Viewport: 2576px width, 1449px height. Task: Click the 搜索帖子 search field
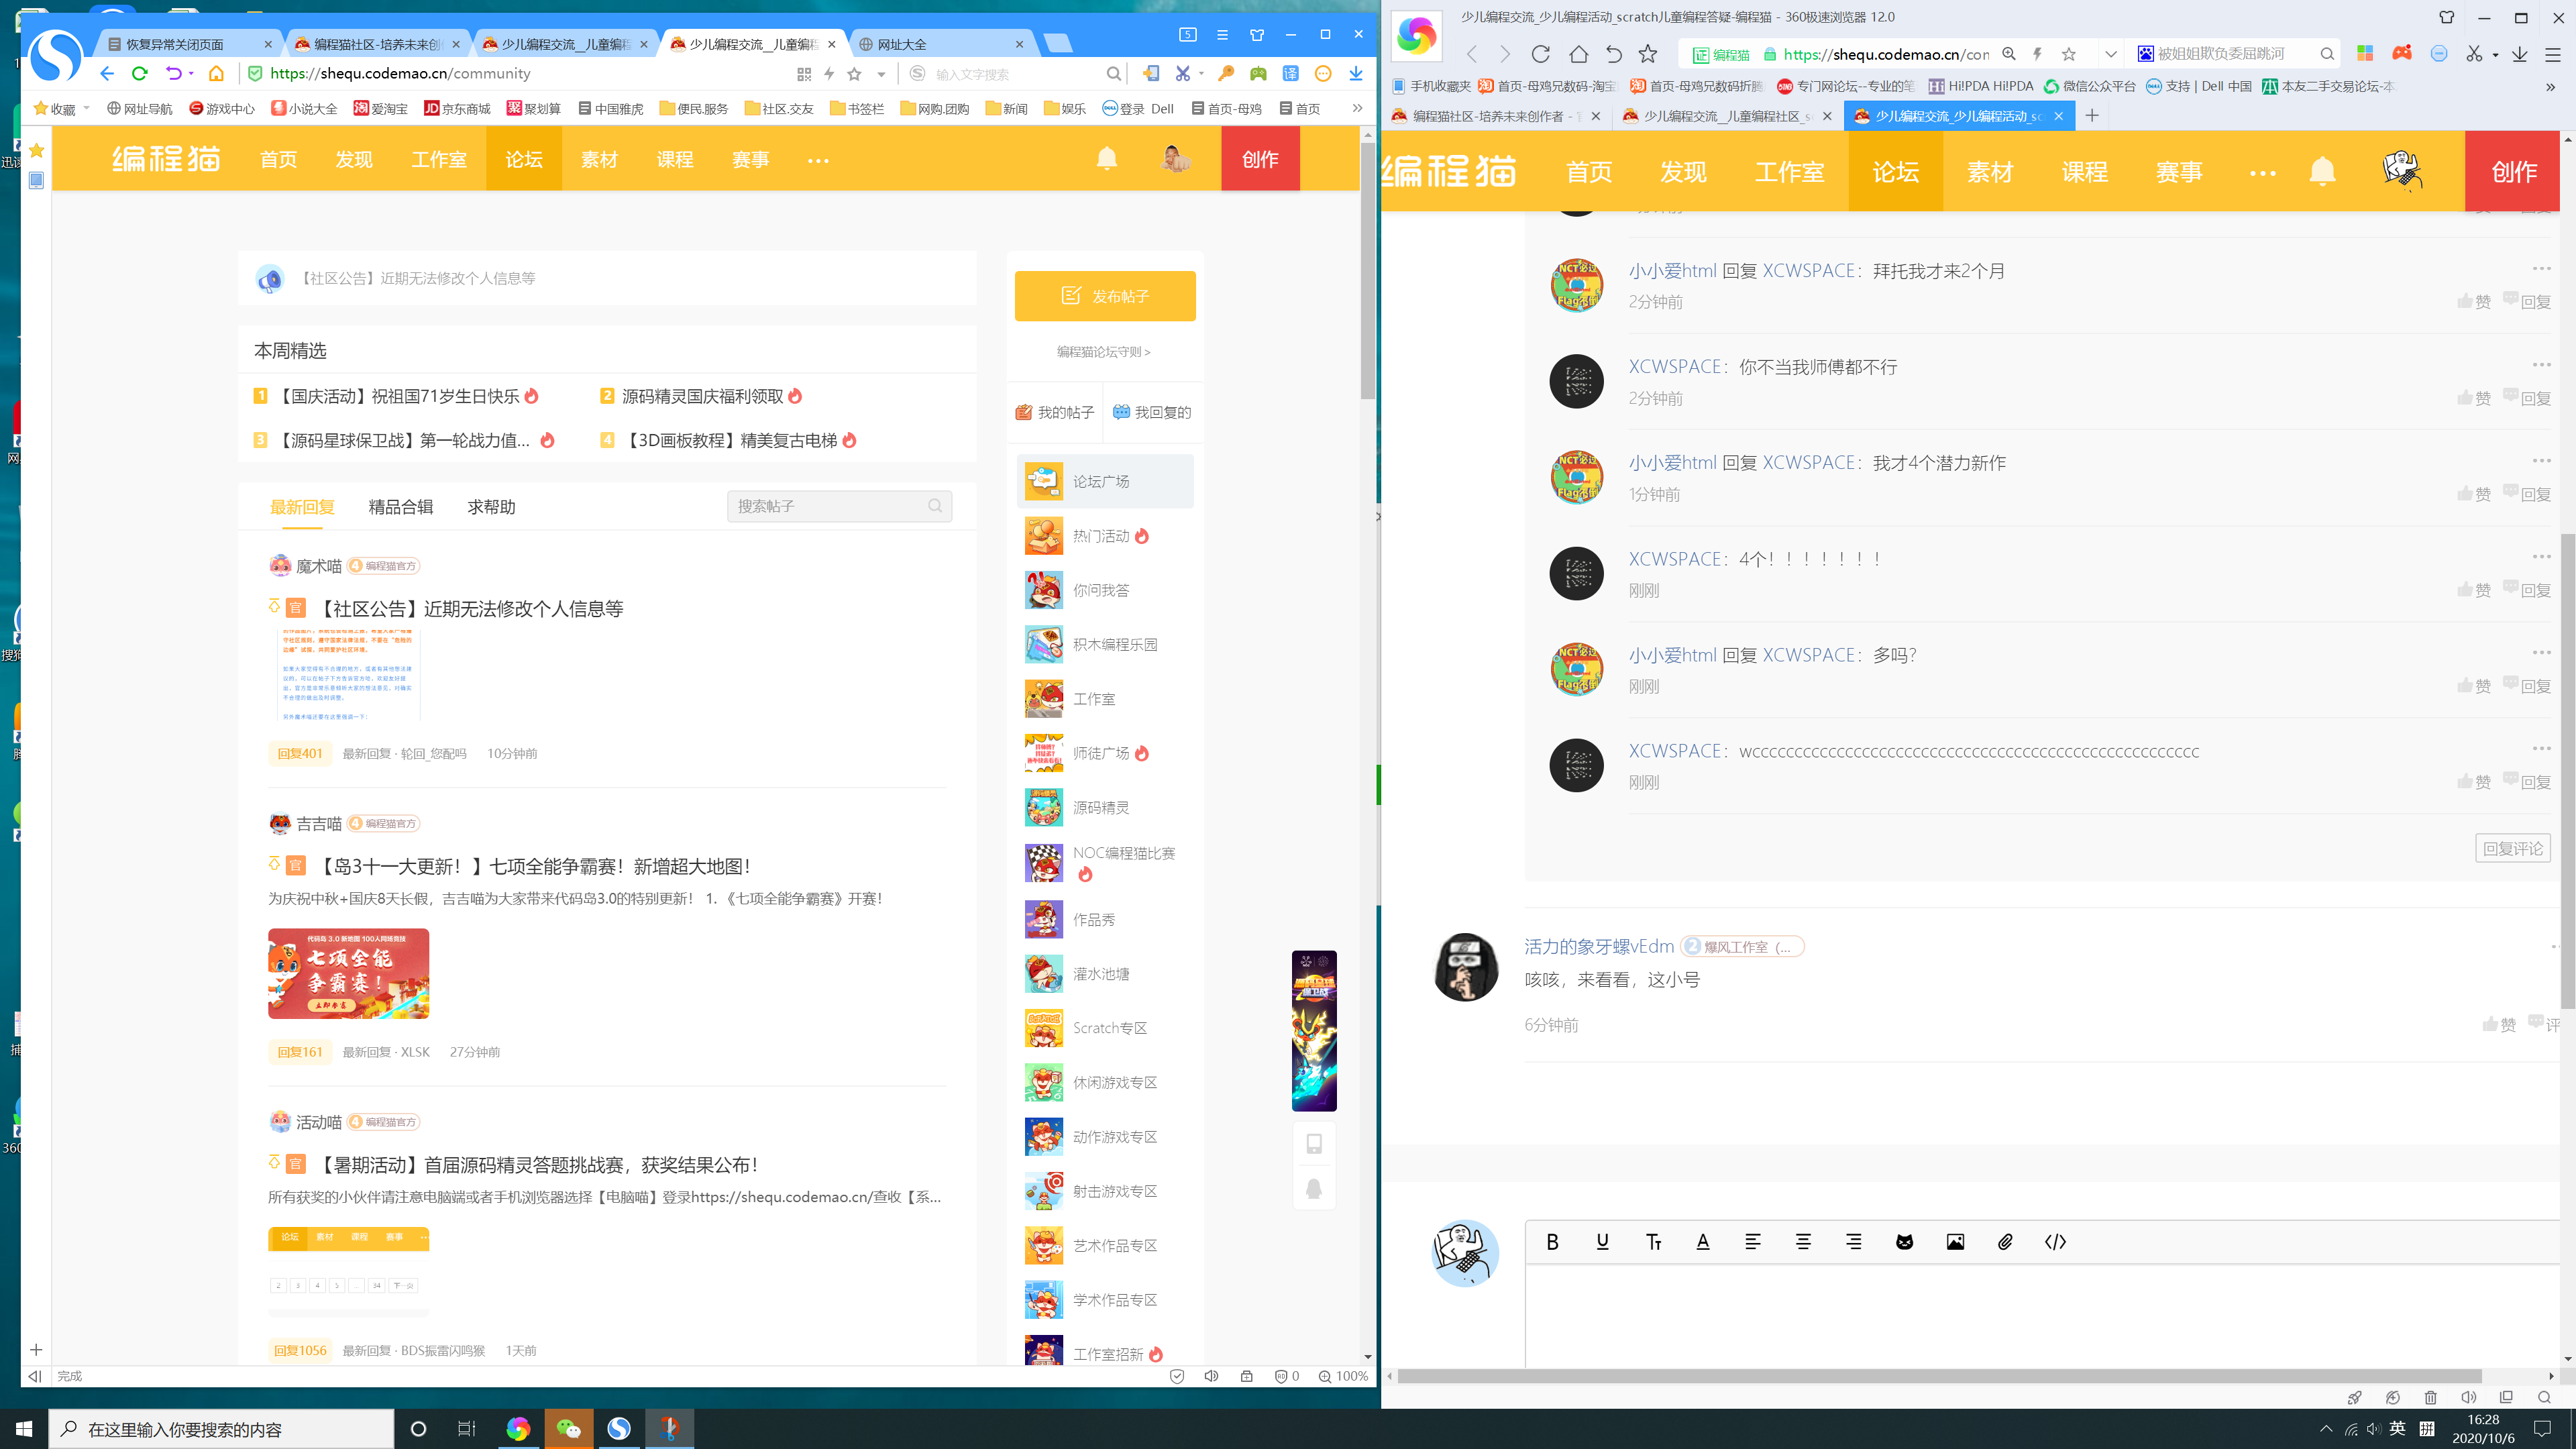[839, 506]
